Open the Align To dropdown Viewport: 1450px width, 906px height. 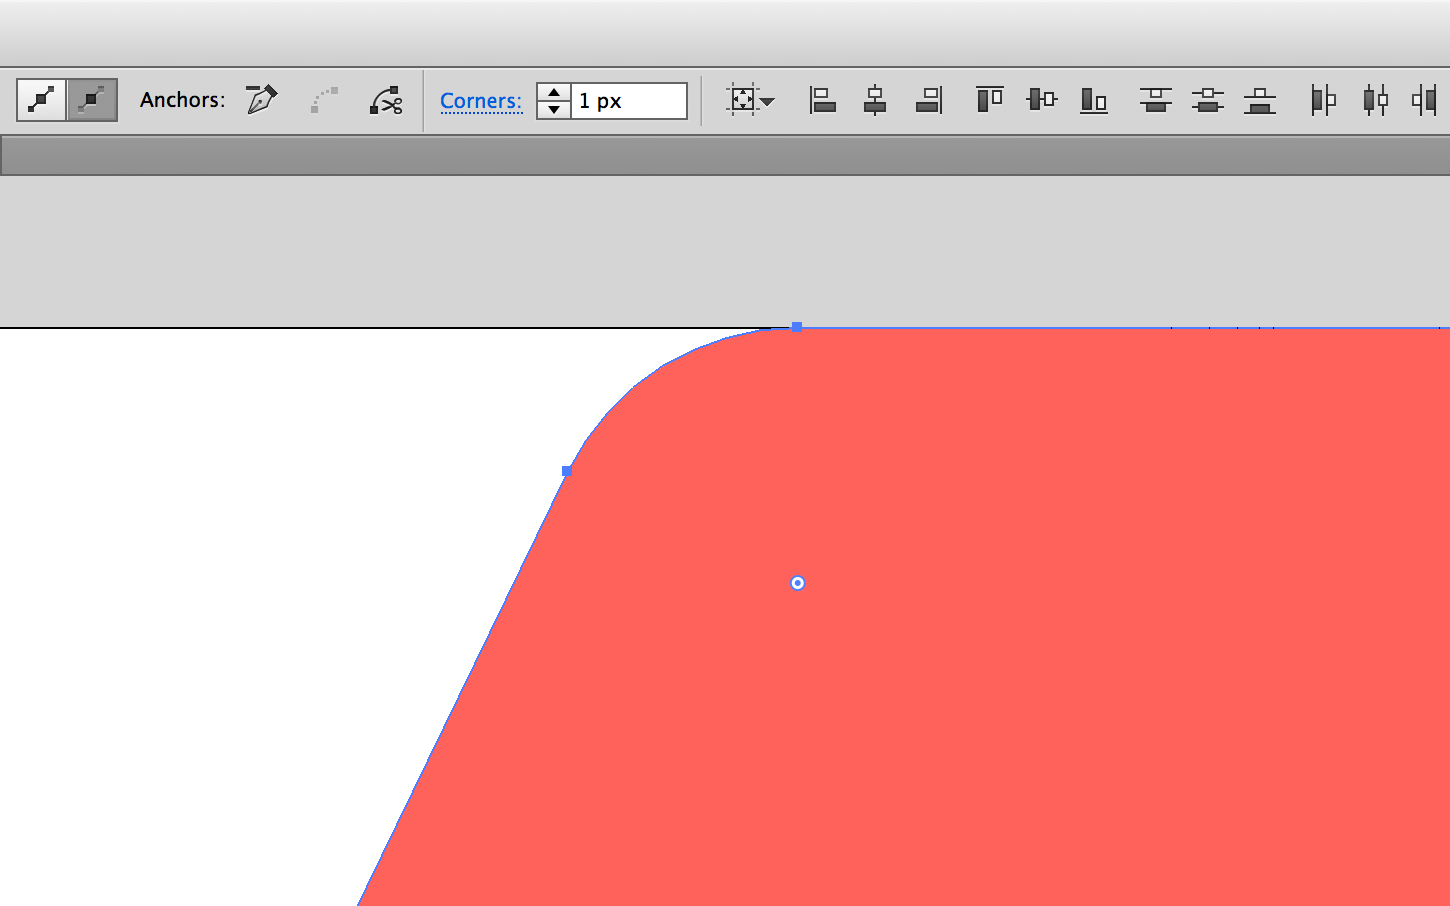(x=751, y=100)
